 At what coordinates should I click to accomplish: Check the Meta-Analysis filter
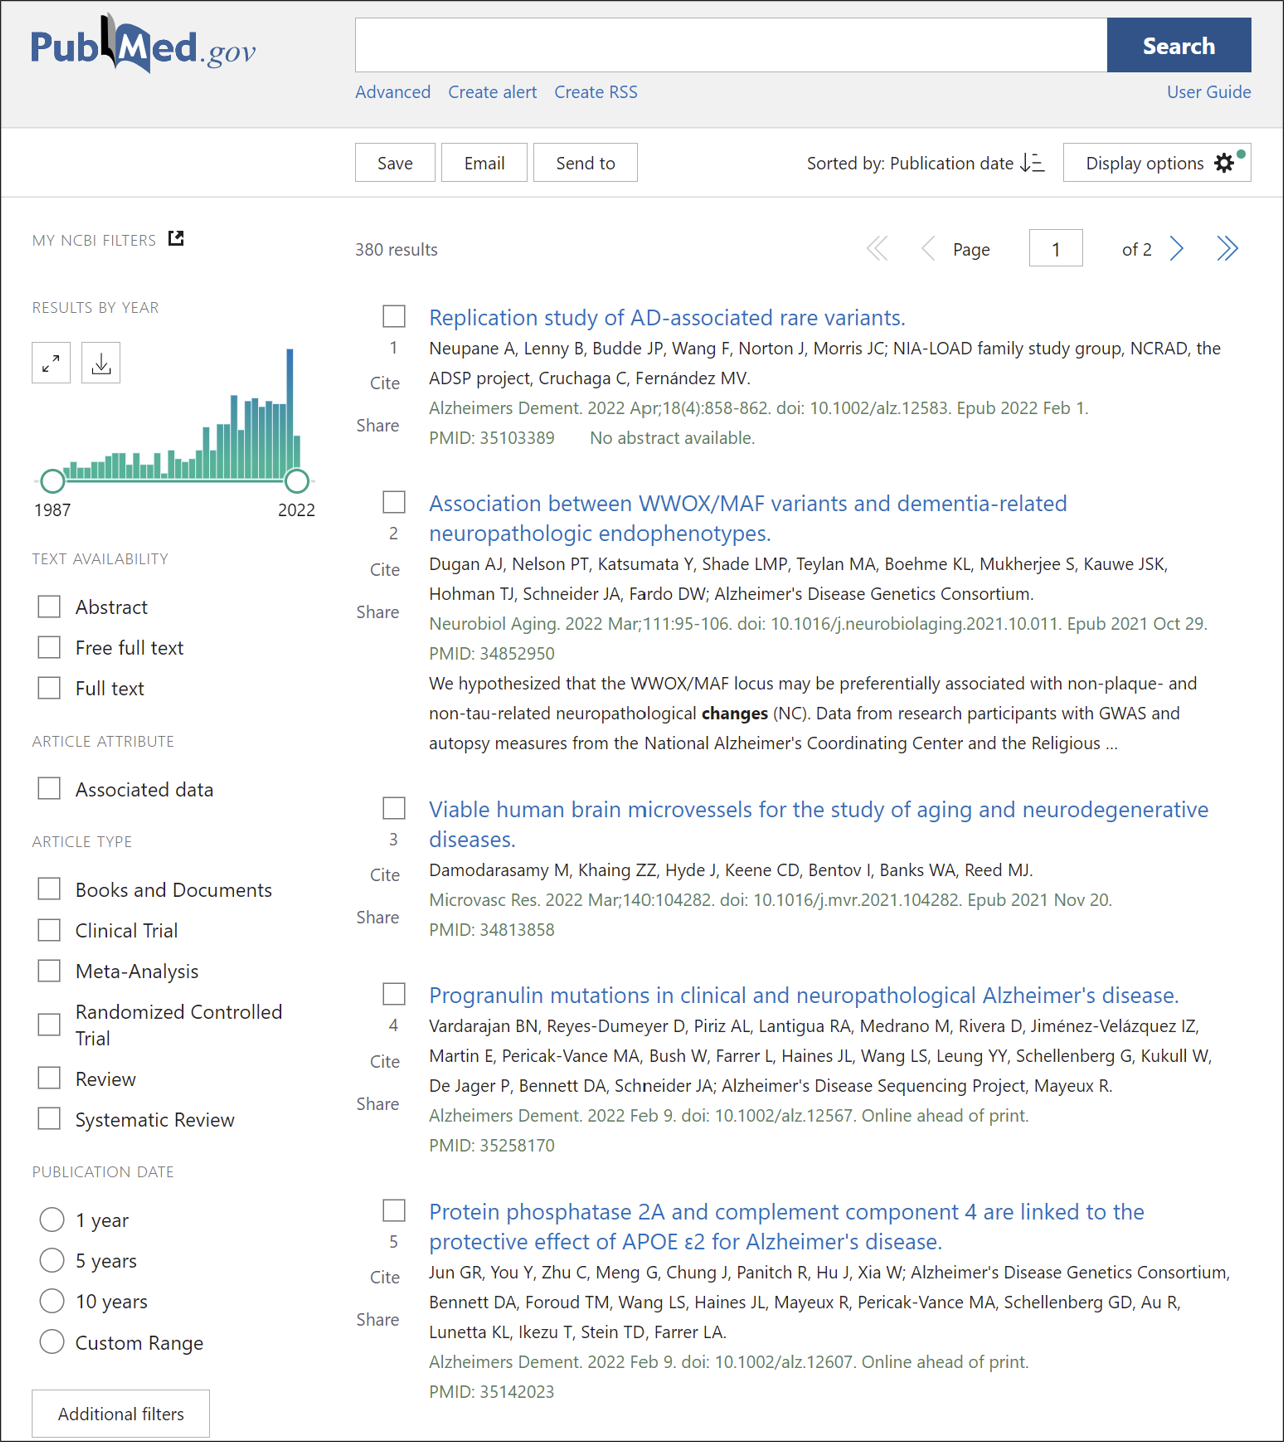[x=49, y=971]
